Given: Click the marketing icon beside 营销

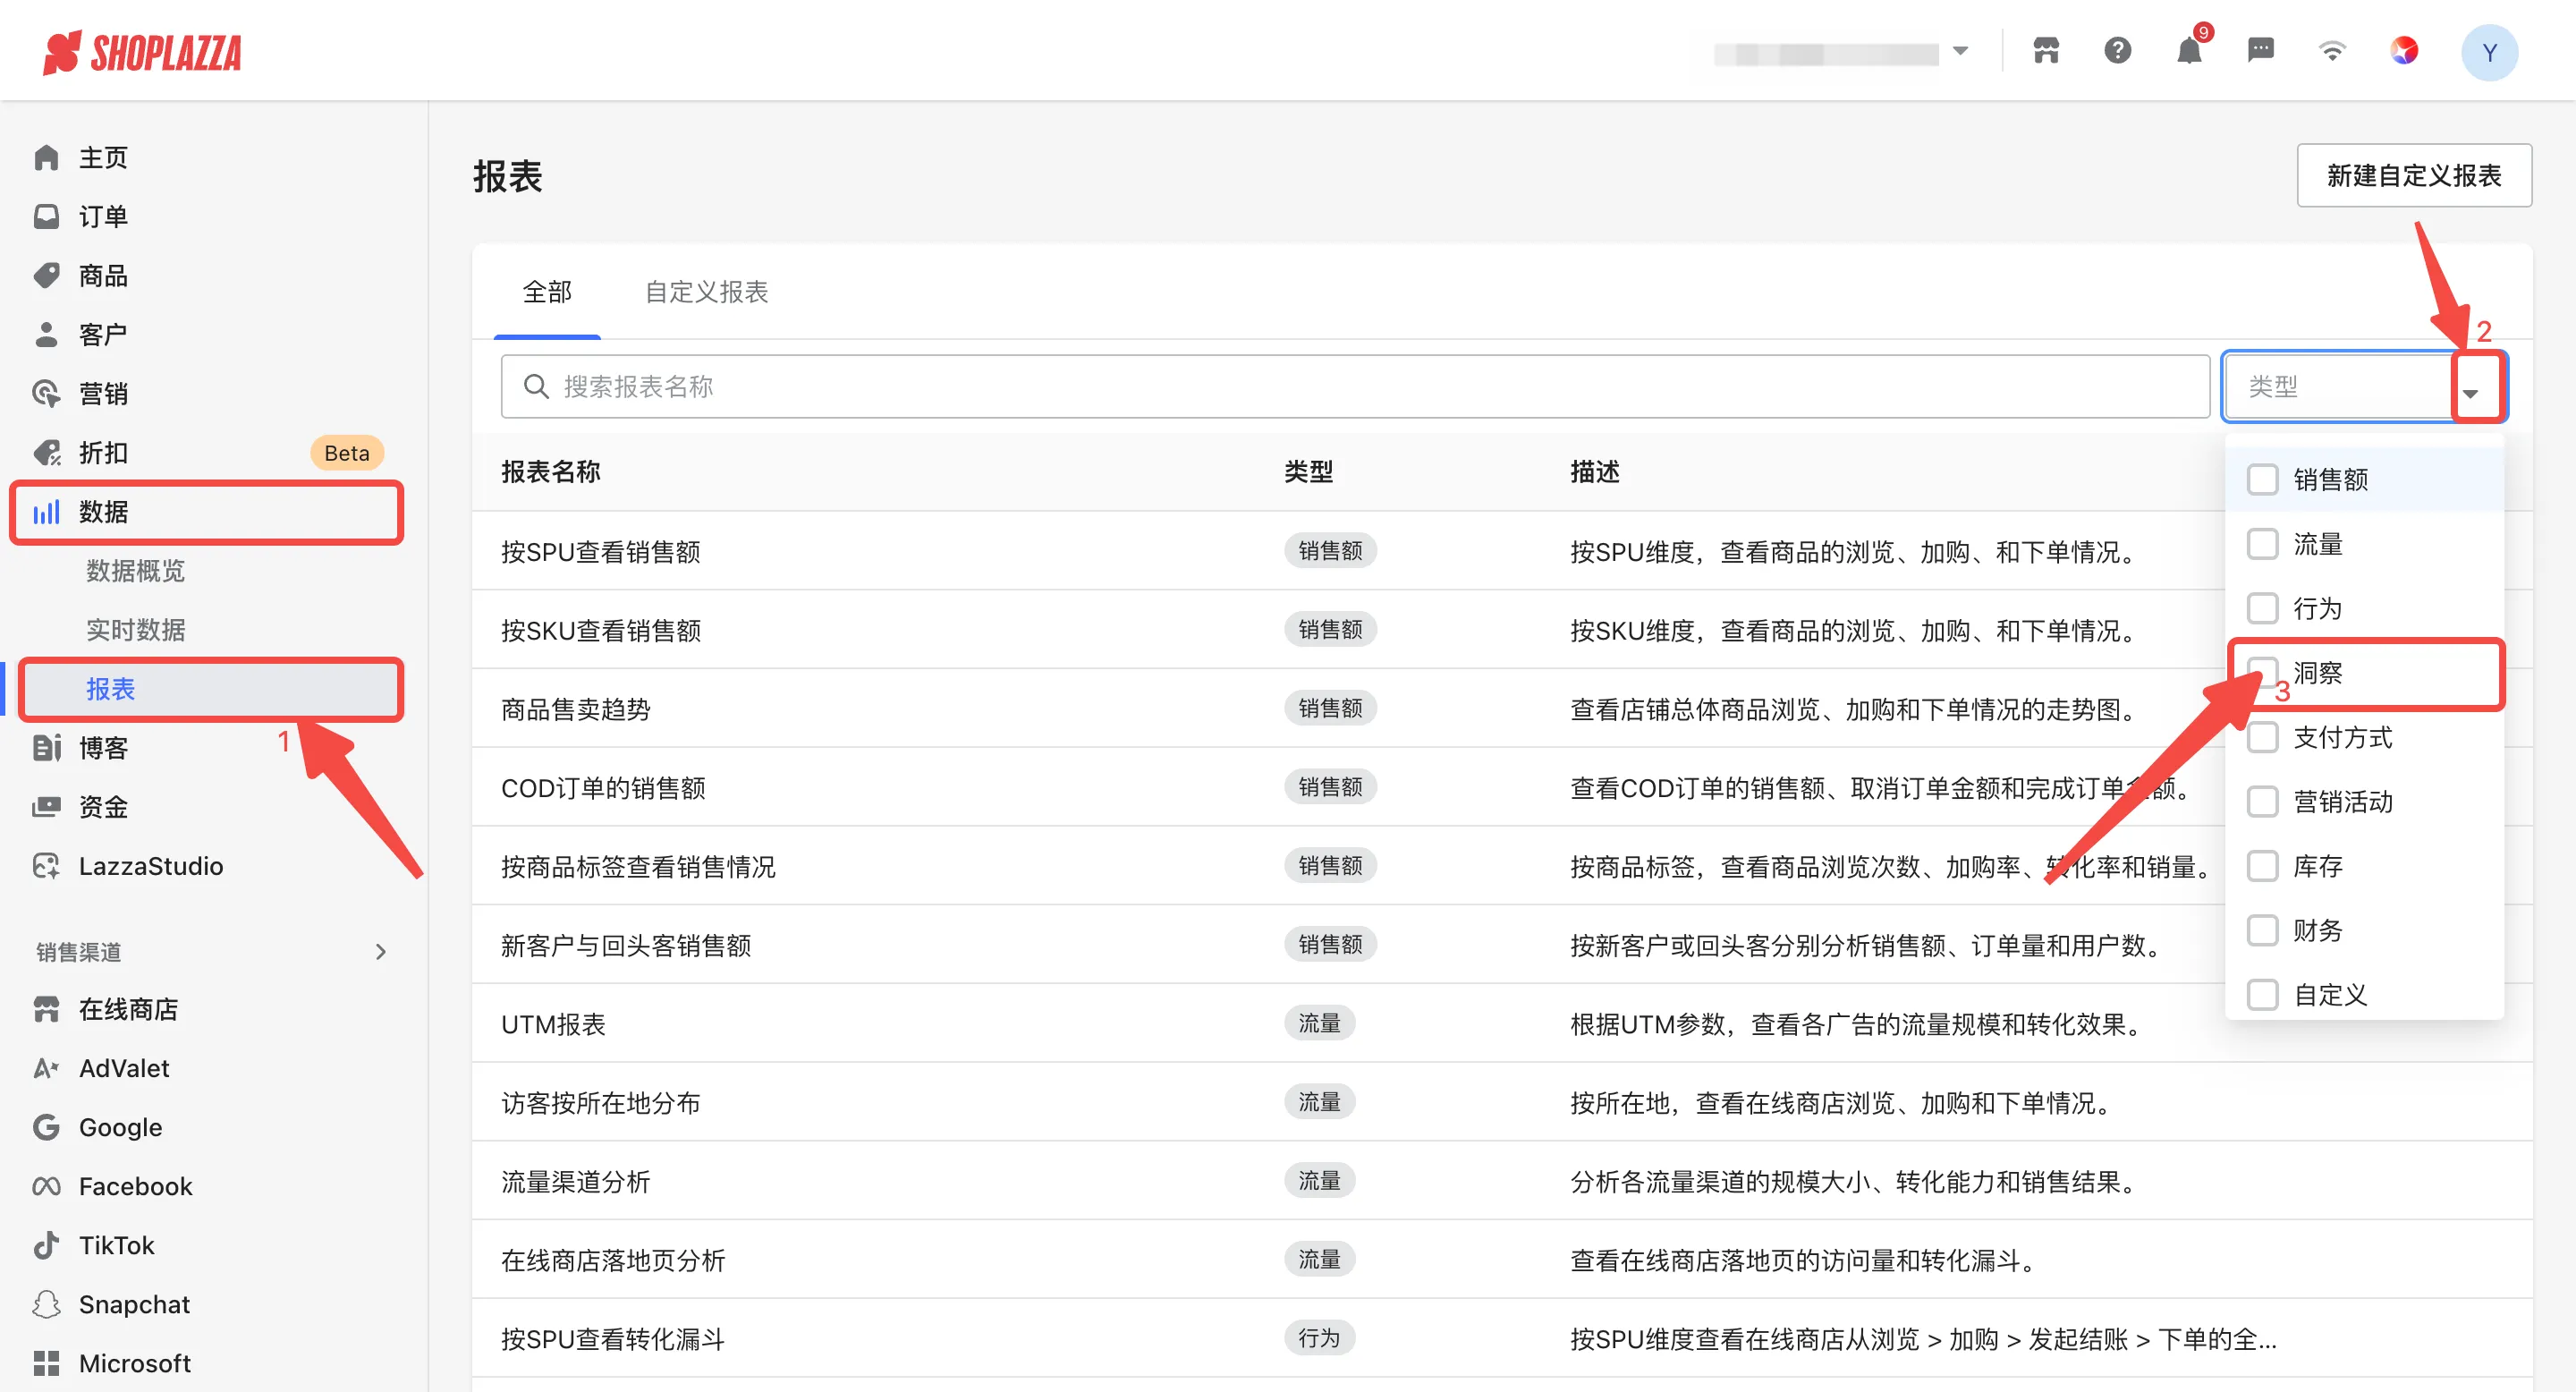Looking at the screenshot, I should tap(46, 394).
